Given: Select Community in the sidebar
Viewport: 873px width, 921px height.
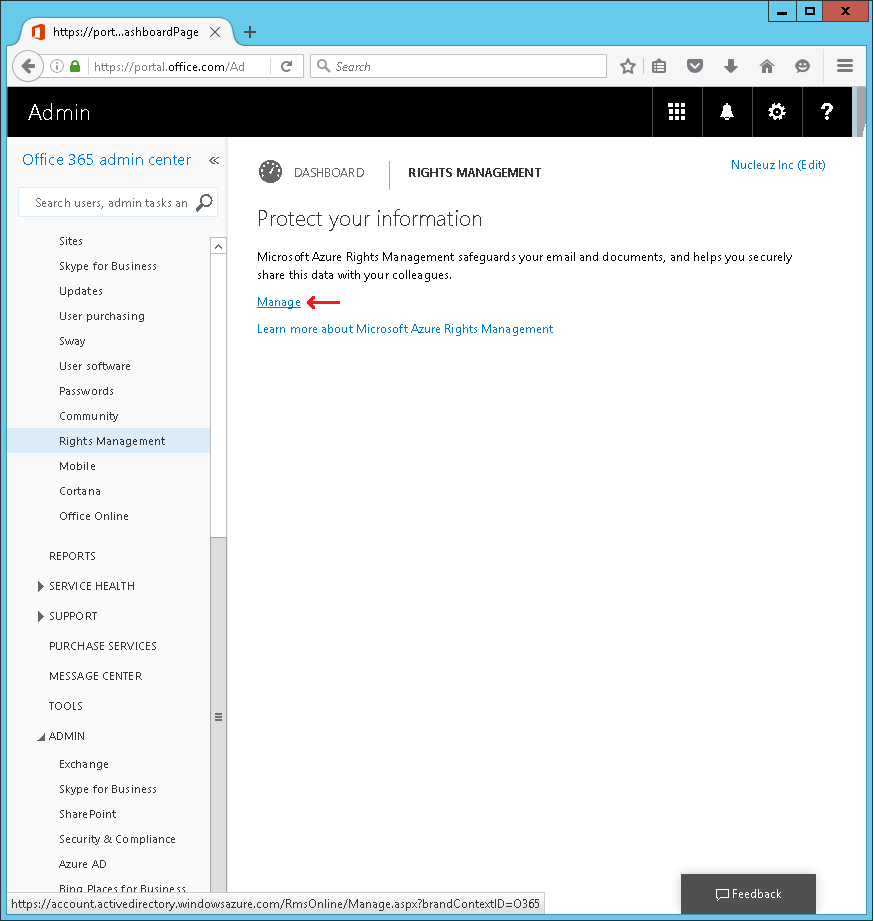Looking at the screenshot, I should click(89, 416).
